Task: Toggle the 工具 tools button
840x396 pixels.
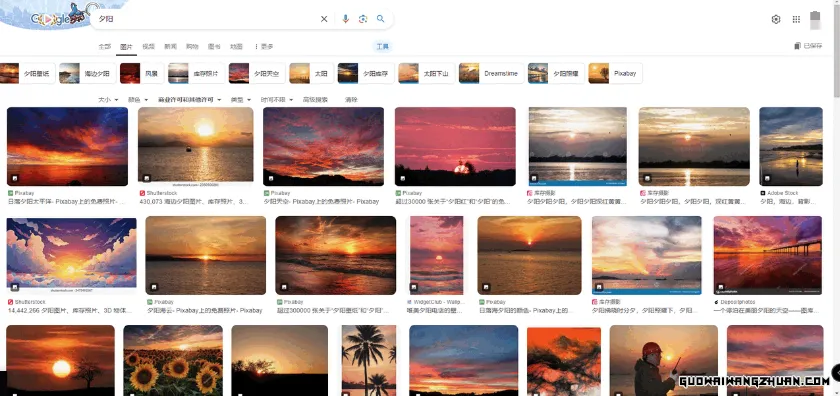Action: (382, 47)
